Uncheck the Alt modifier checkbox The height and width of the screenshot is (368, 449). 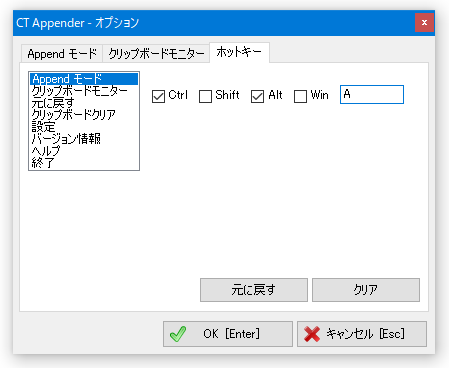[x=257, y=97]
